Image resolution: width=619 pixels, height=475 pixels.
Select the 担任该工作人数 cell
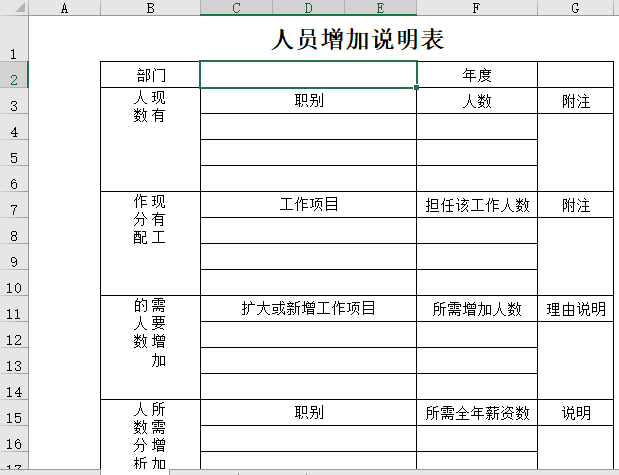tap(476, 205)
